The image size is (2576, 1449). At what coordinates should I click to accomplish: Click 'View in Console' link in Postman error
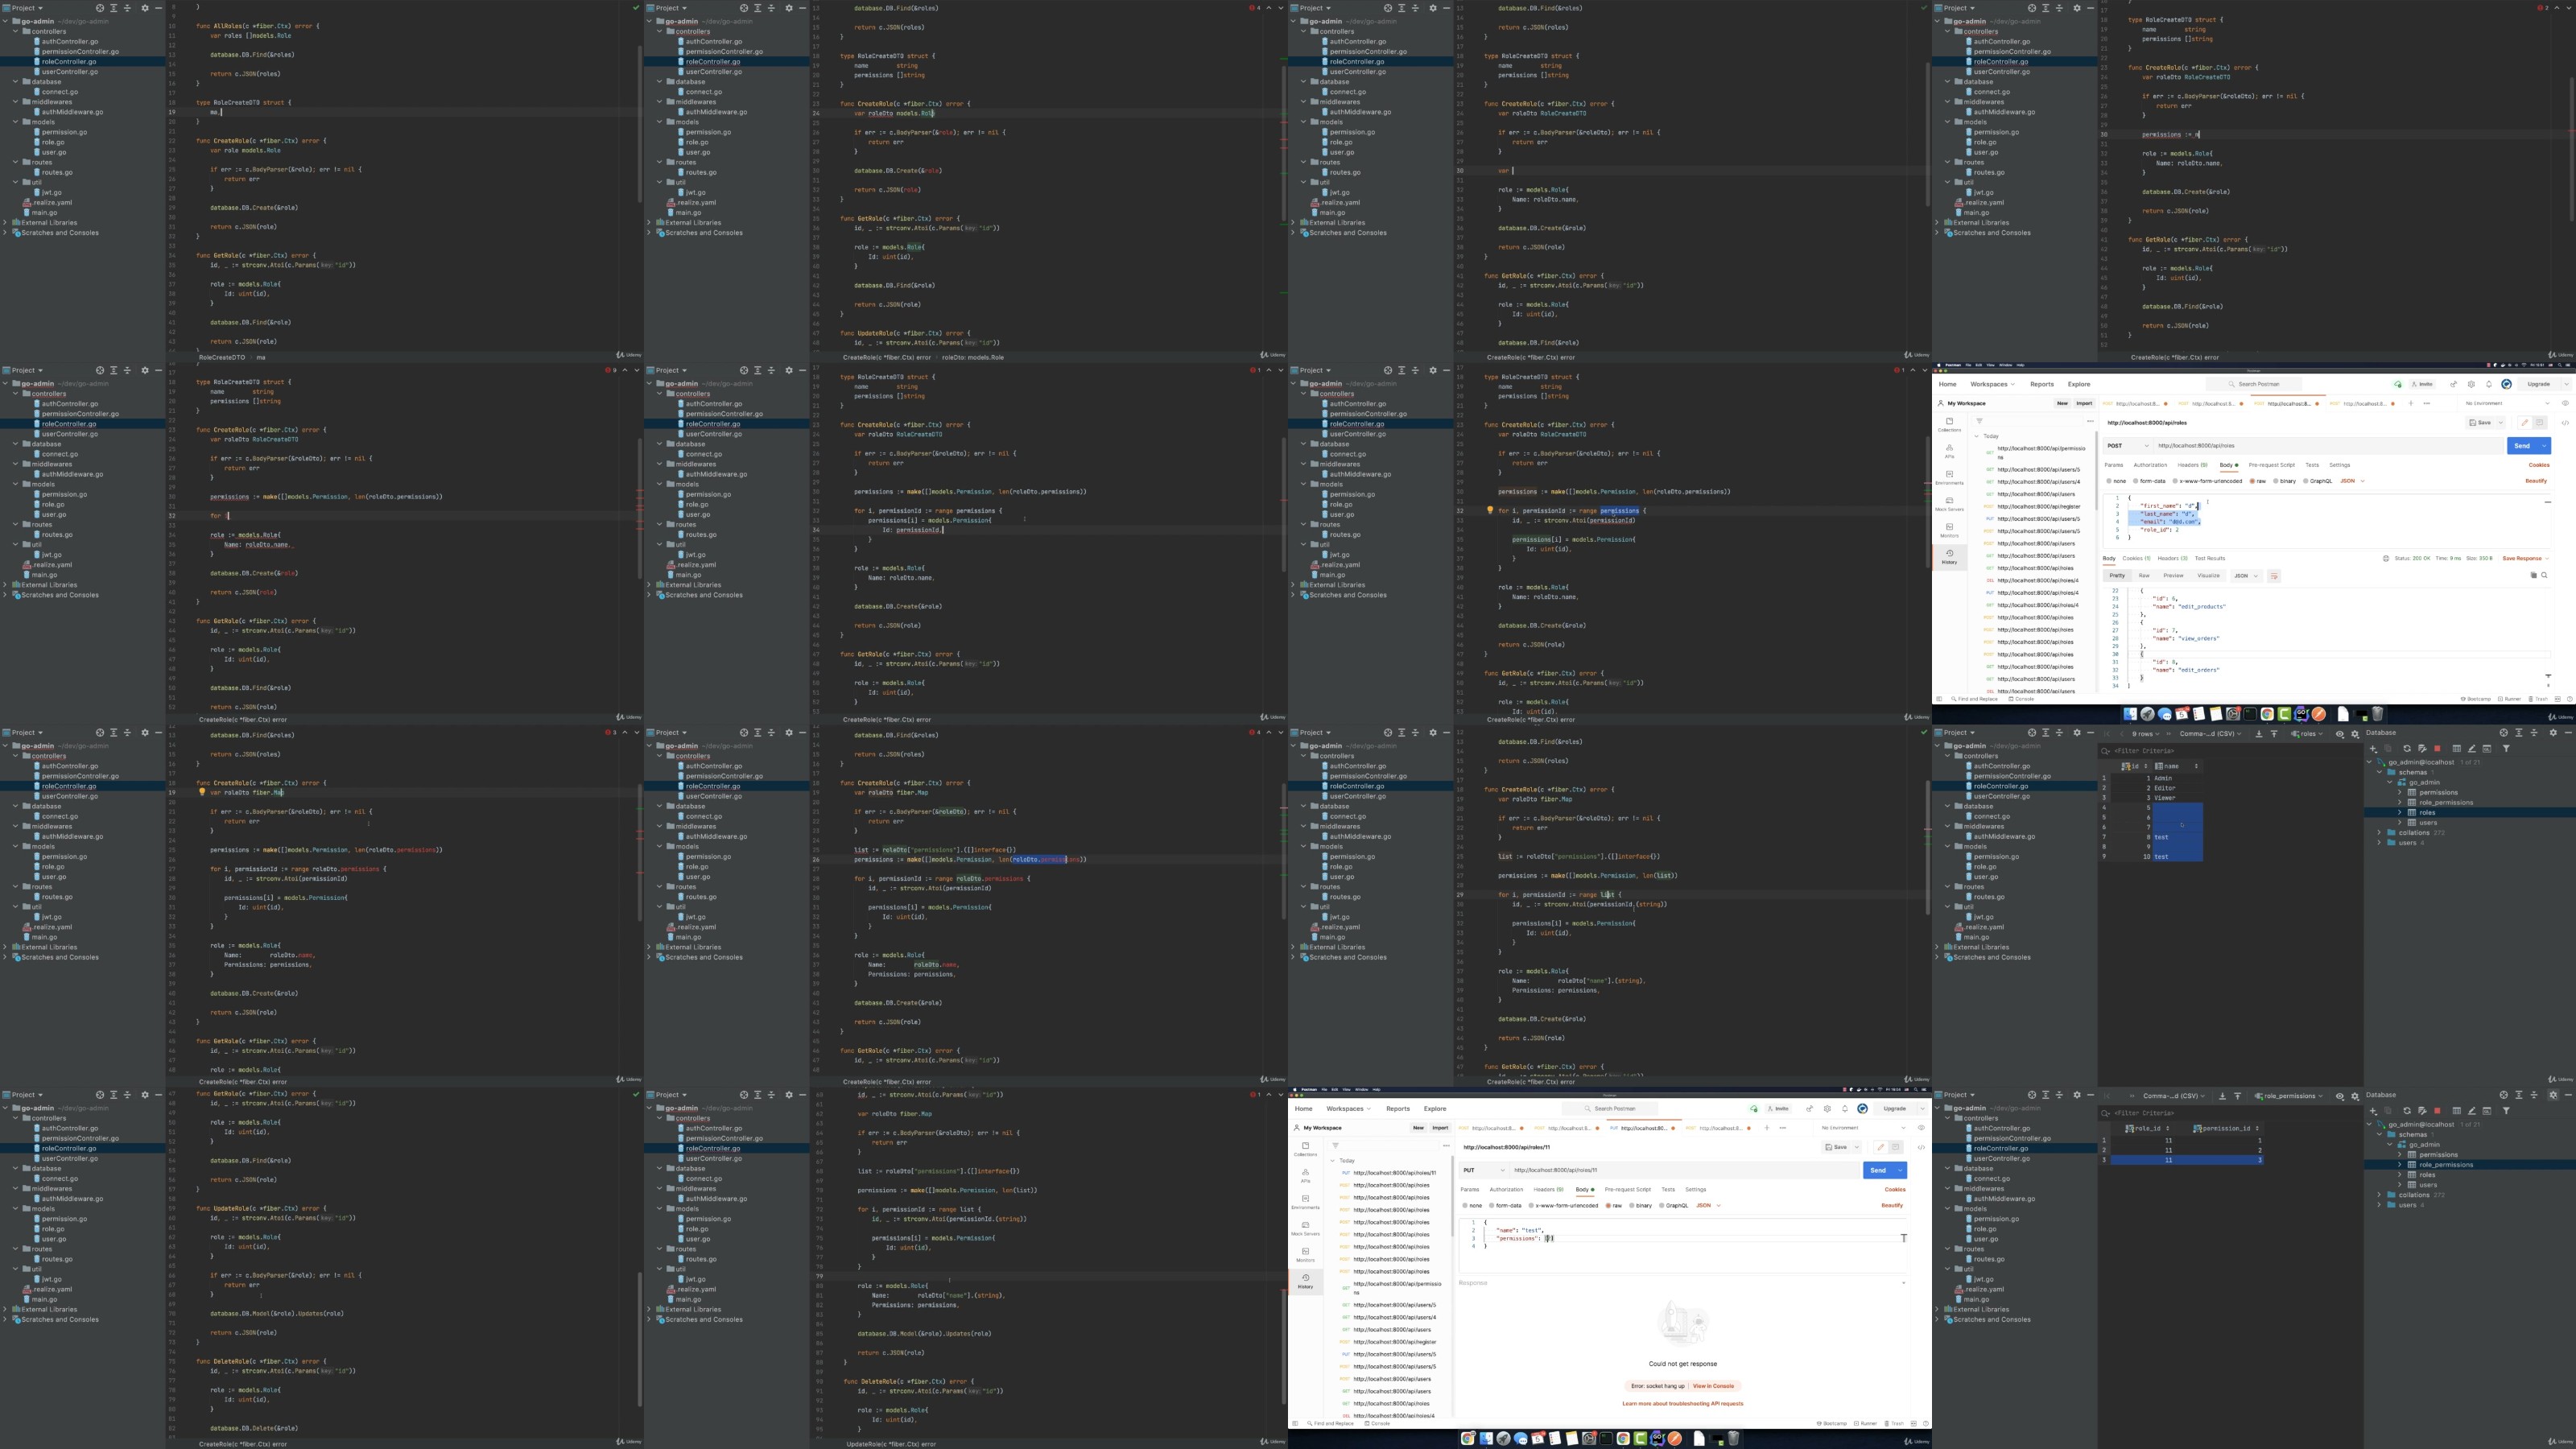(x=1713, y=1386)
